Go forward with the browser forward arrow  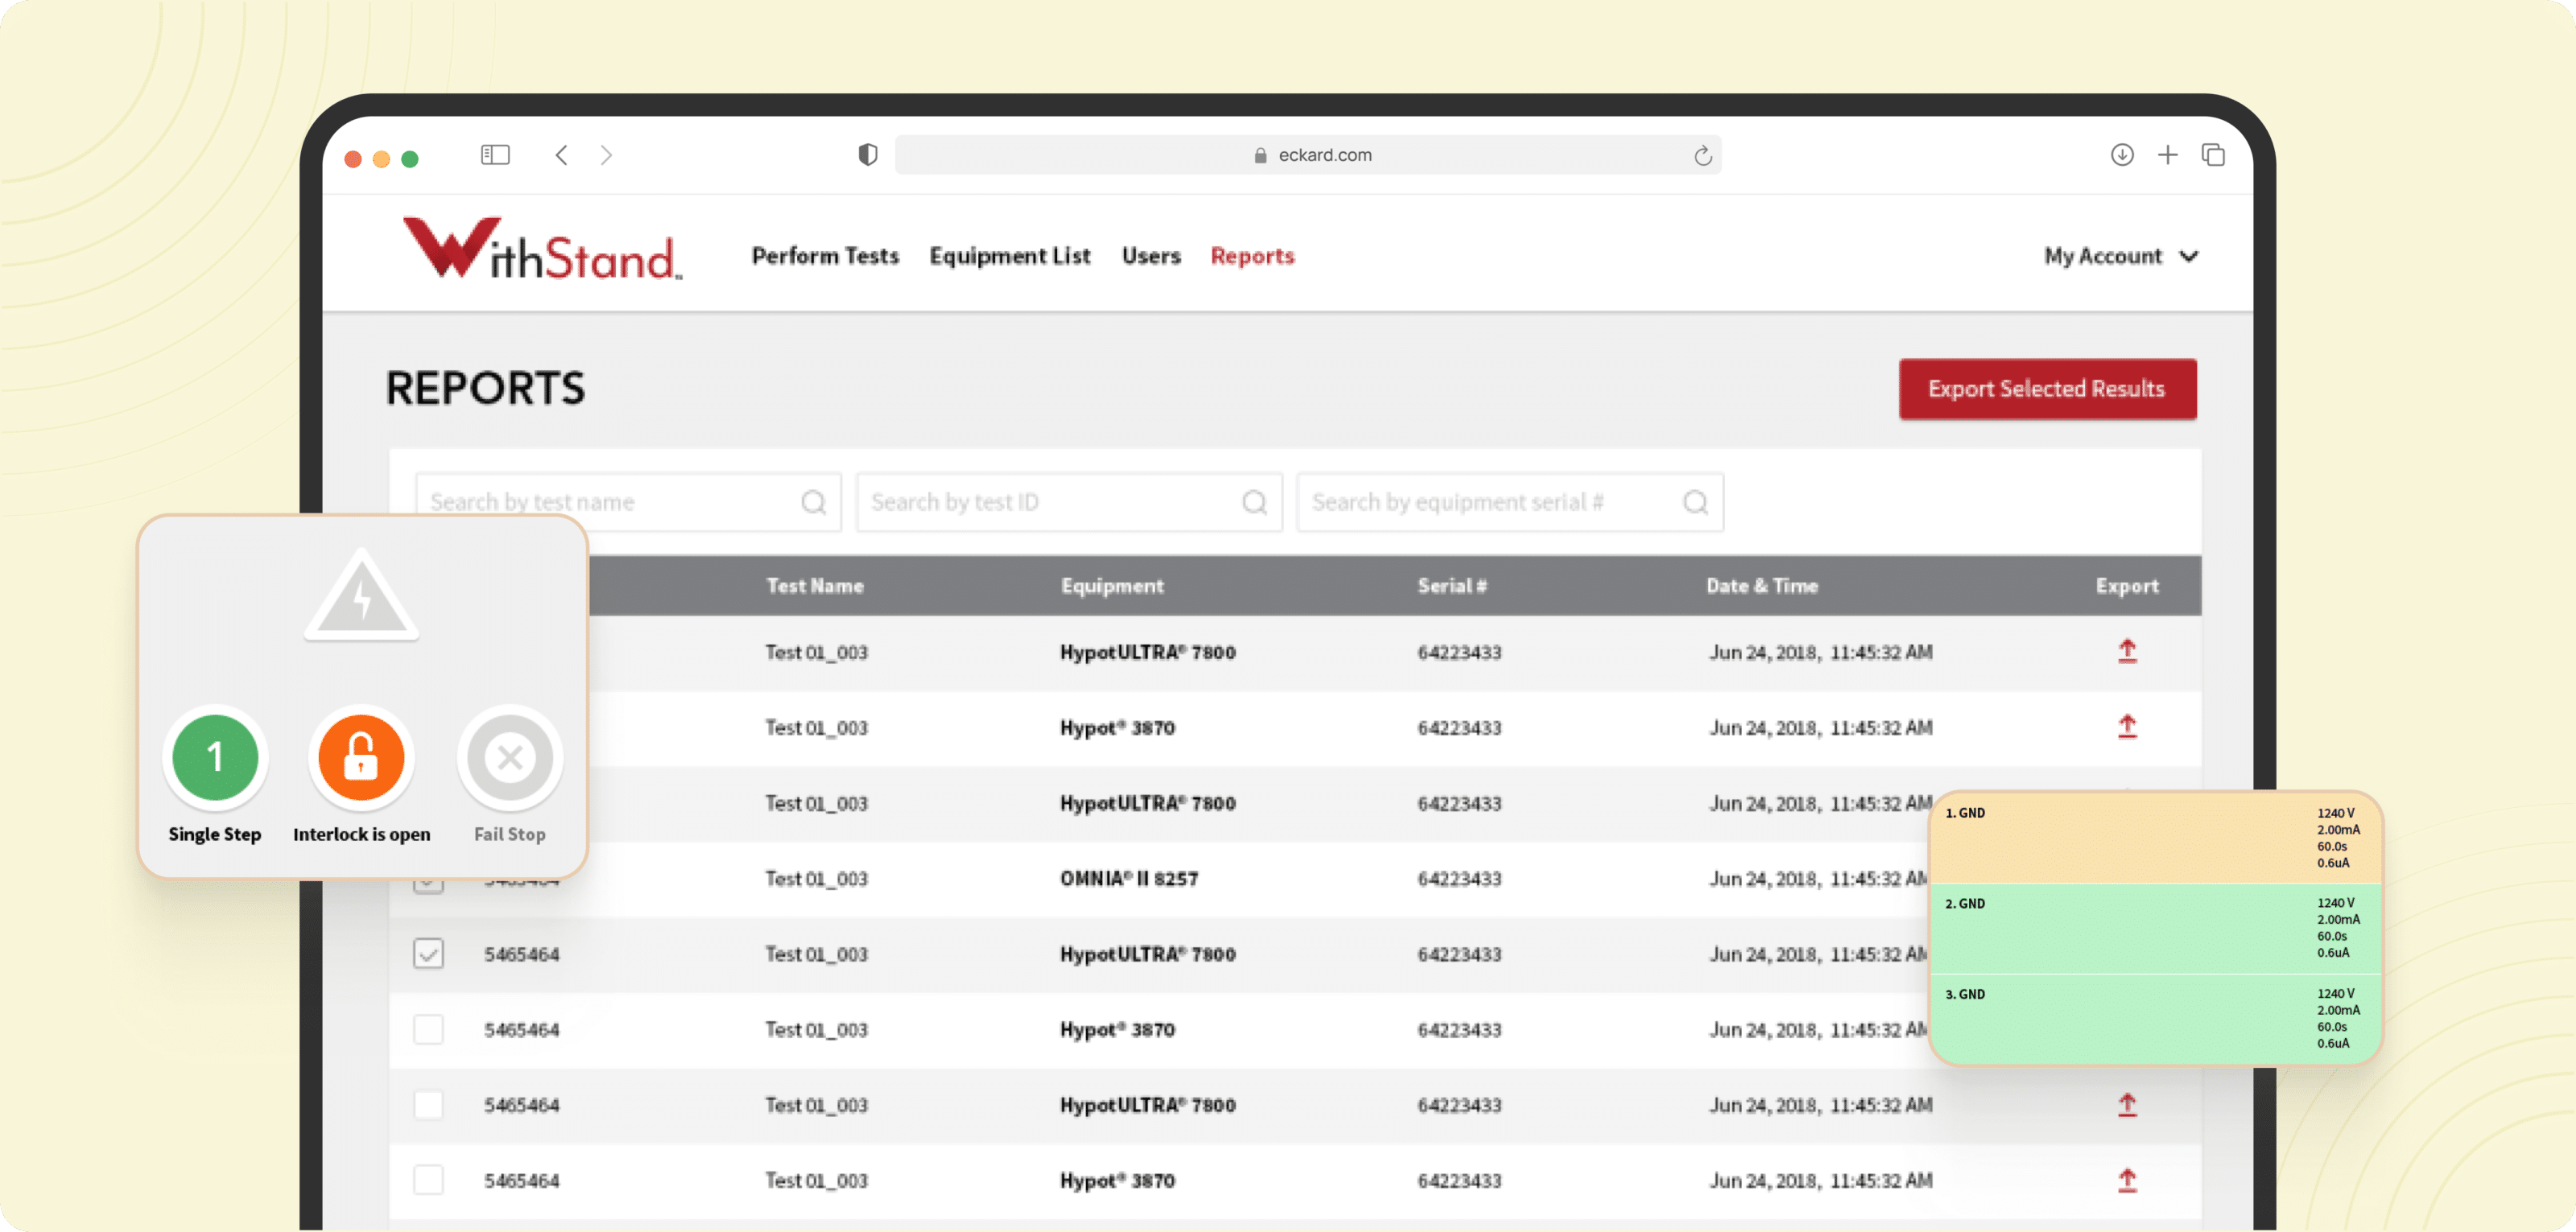coord(606,155)
